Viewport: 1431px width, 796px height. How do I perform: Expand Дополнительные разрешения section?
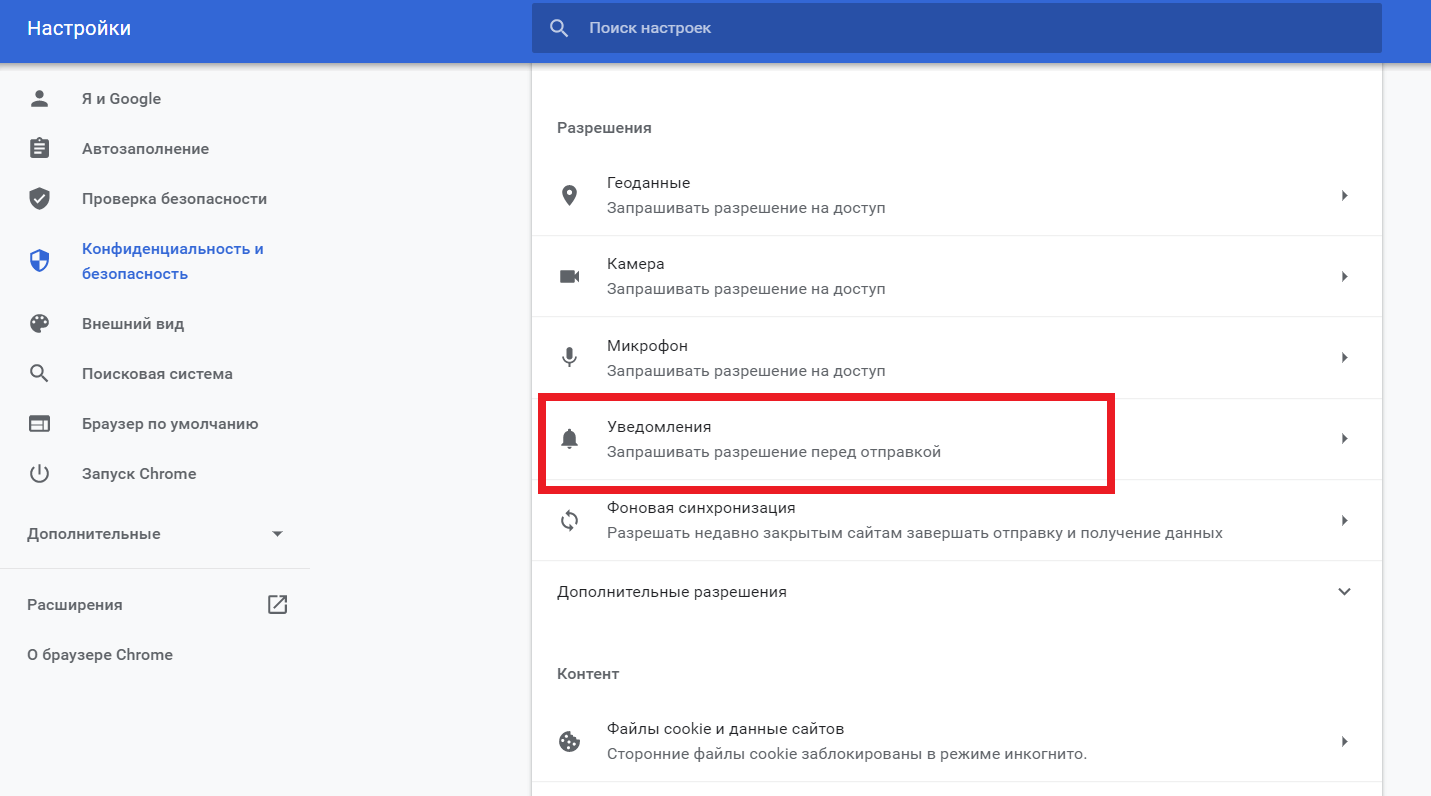[x=1344, y=591]
